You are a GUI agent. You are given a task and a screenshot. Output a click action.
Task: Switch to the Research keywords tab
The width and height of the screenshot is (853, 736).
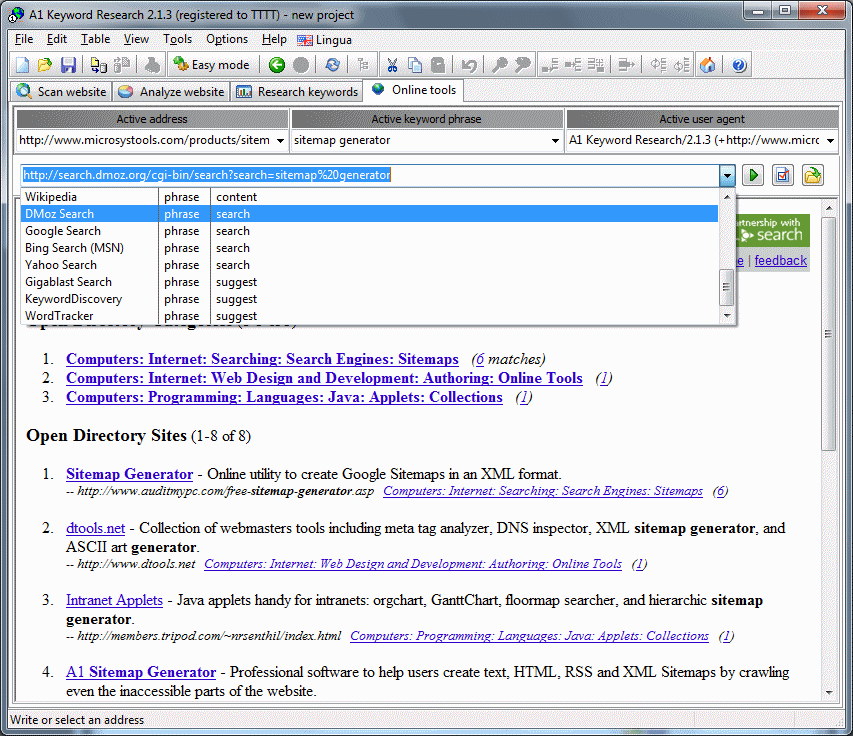(298, 91)
